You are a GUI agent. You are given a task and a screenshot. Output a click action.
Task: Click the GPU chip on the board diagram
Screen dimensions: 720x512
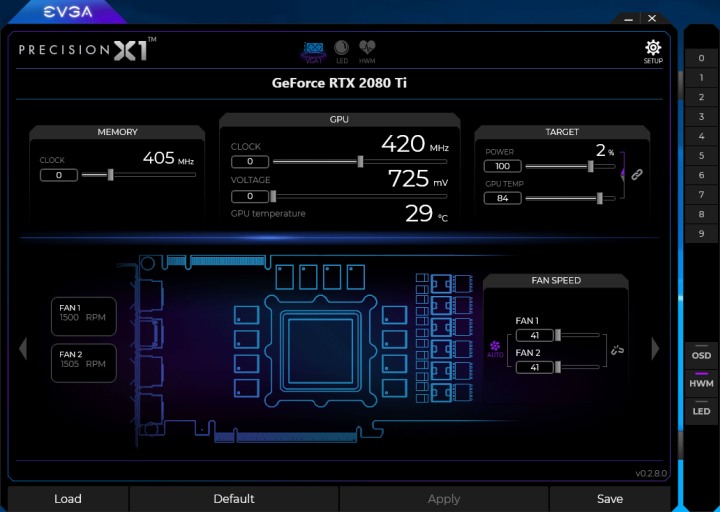coord(321,350)
